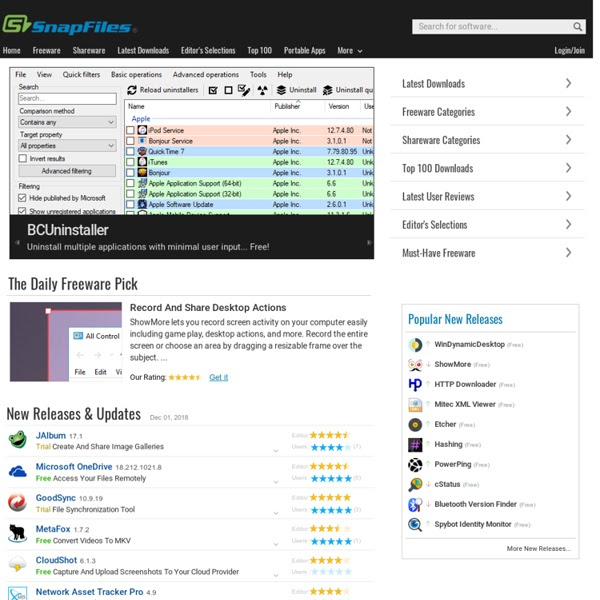Viewport: 600px width, 600px height.
Task: Click the Etcher disc icon
Action: click(x=415, y=425)
